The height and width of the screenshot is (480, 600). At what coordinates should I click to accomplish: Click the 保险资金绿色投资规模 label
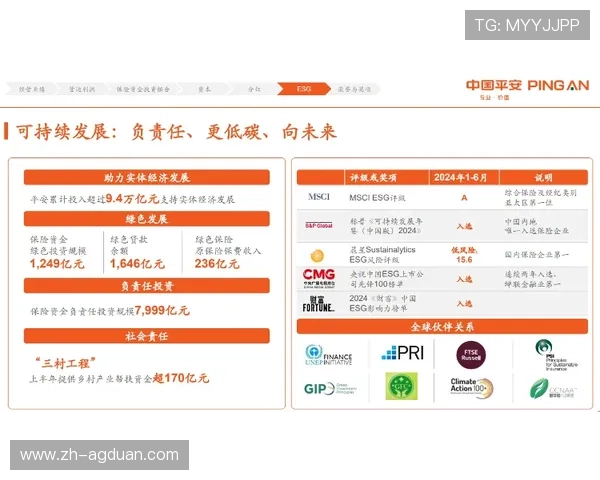point(58,245)
